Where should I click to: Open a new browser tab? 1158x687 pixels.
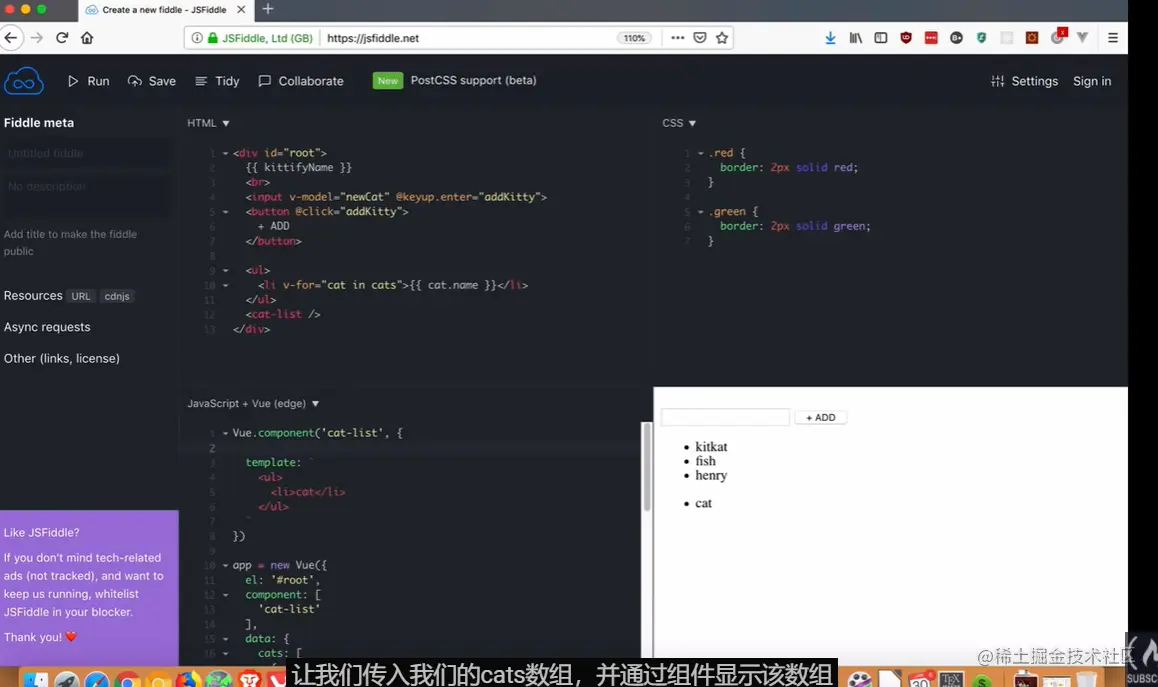(x=268, y=9)
